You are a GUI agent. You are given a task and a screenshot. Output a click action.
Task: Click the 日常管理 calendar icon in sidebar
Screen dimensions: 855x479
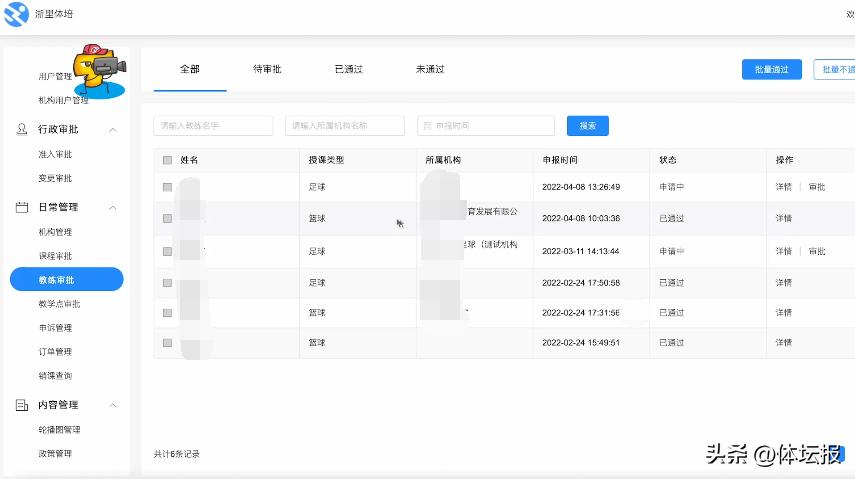(23, 208)
